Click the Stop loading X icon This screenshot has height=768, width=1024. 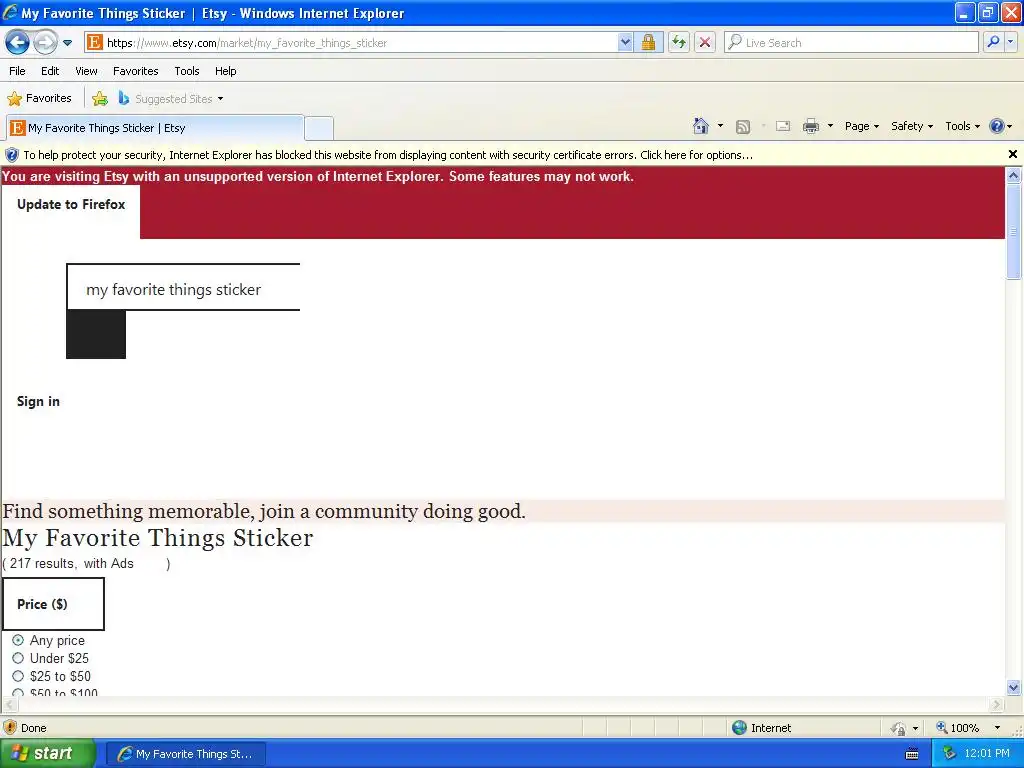coord(705,42)
